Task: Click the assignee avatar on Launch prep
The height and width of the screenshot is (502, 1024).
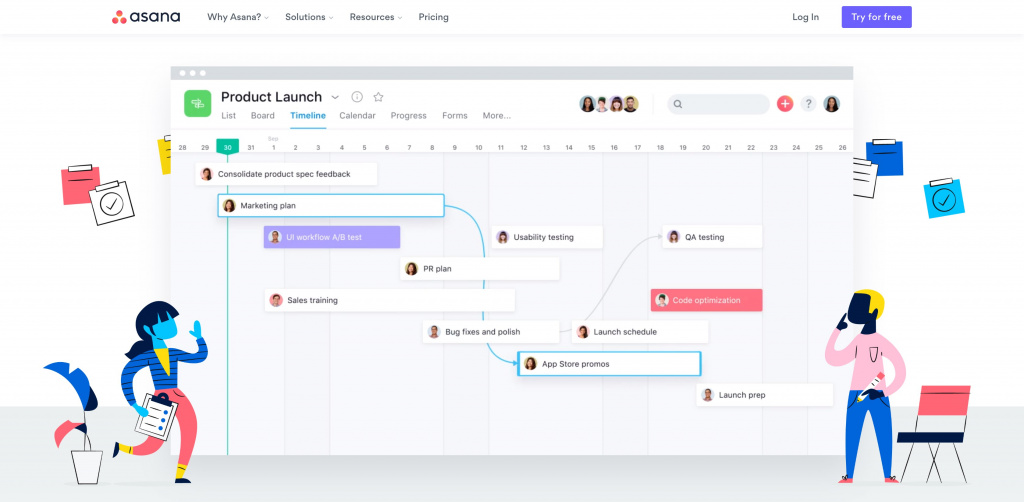Action: (707, 395)
